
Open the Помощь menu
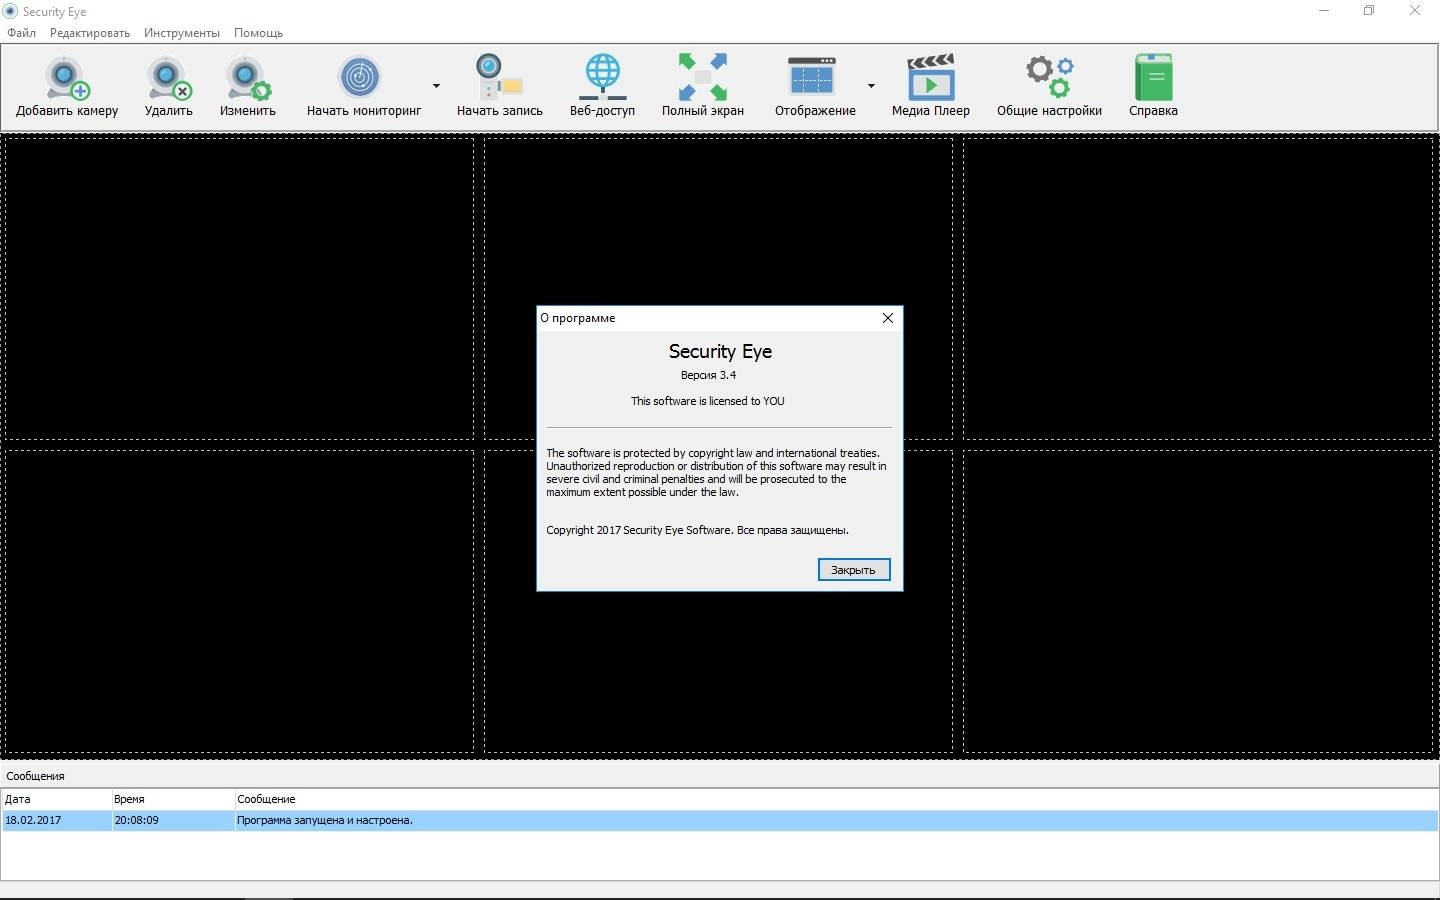pos(258,33)
